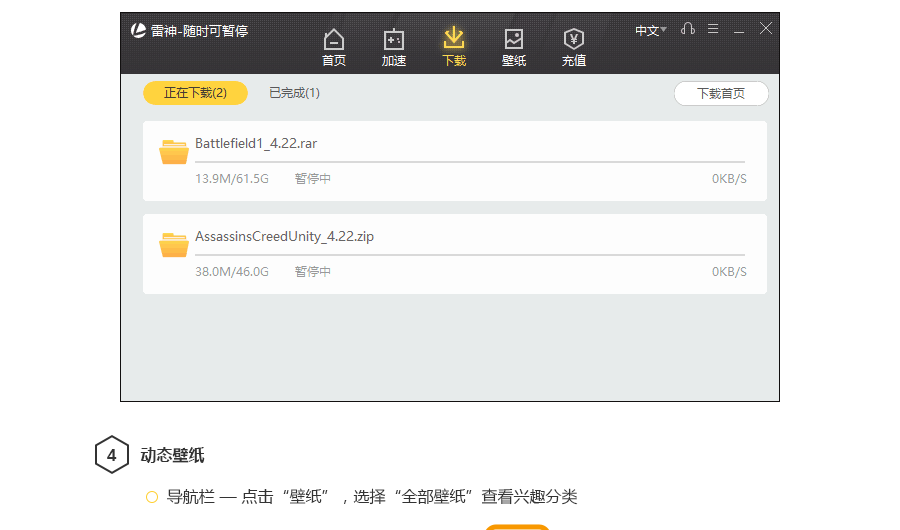The height and width of the screenshot is (530, 900).
Task: Select file name AssassinsCreedUnity_4.22.zip
Action: (x=284, y=237)
